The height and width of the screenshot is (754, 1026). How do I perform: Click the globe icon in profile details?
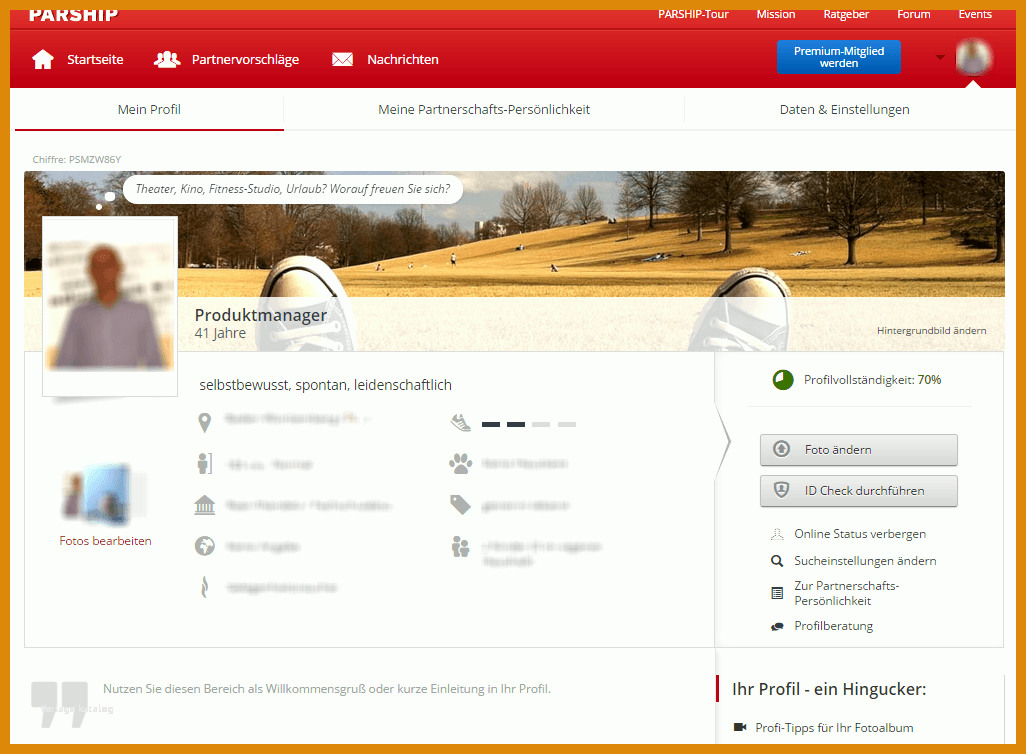(205, 546)
